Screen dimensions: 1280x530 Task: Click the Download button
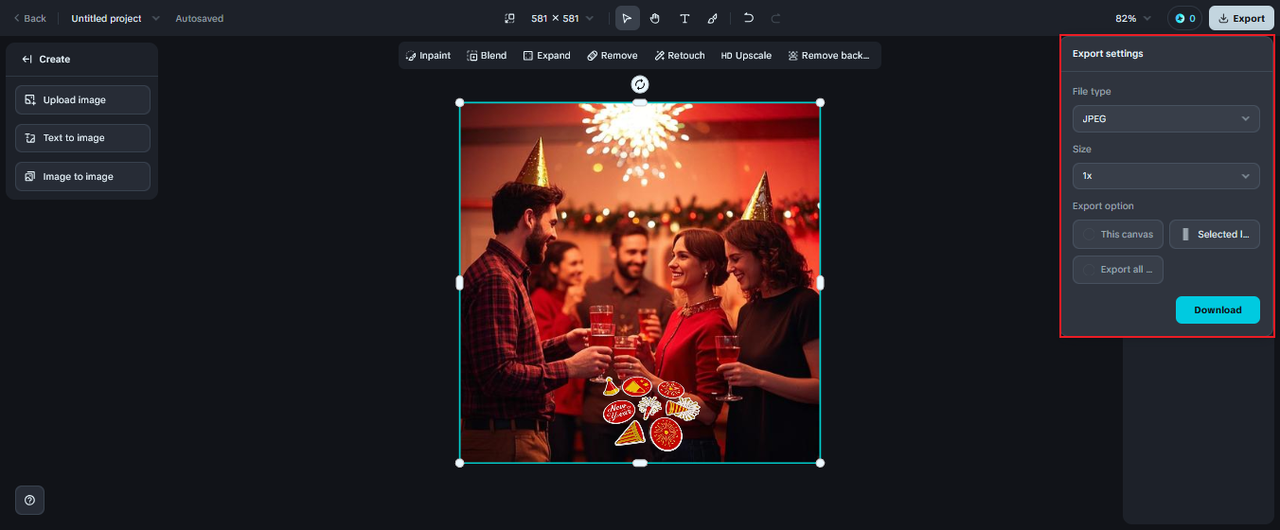pyautogui.click(x=1218, y=310)
